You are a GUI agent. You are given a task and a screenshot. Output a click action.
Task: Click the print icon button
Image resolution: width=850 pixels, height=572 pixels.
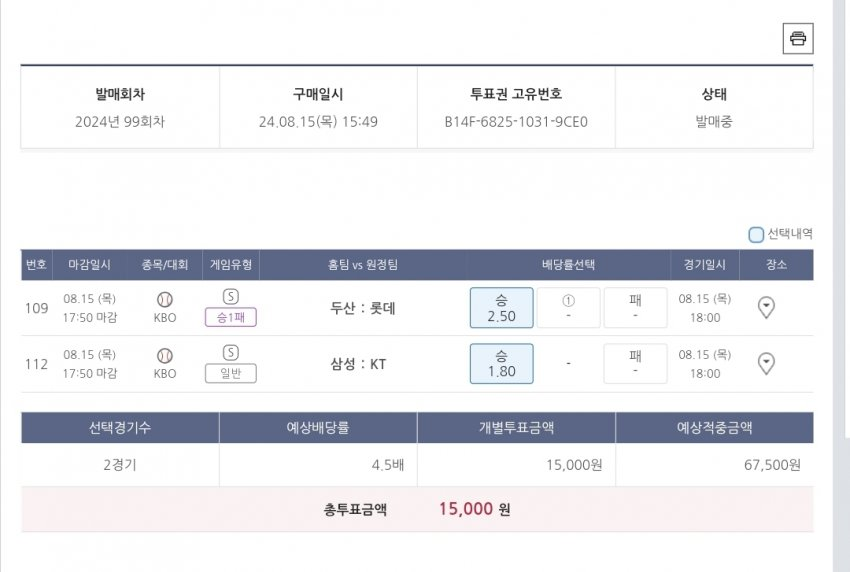coord(798,38)
